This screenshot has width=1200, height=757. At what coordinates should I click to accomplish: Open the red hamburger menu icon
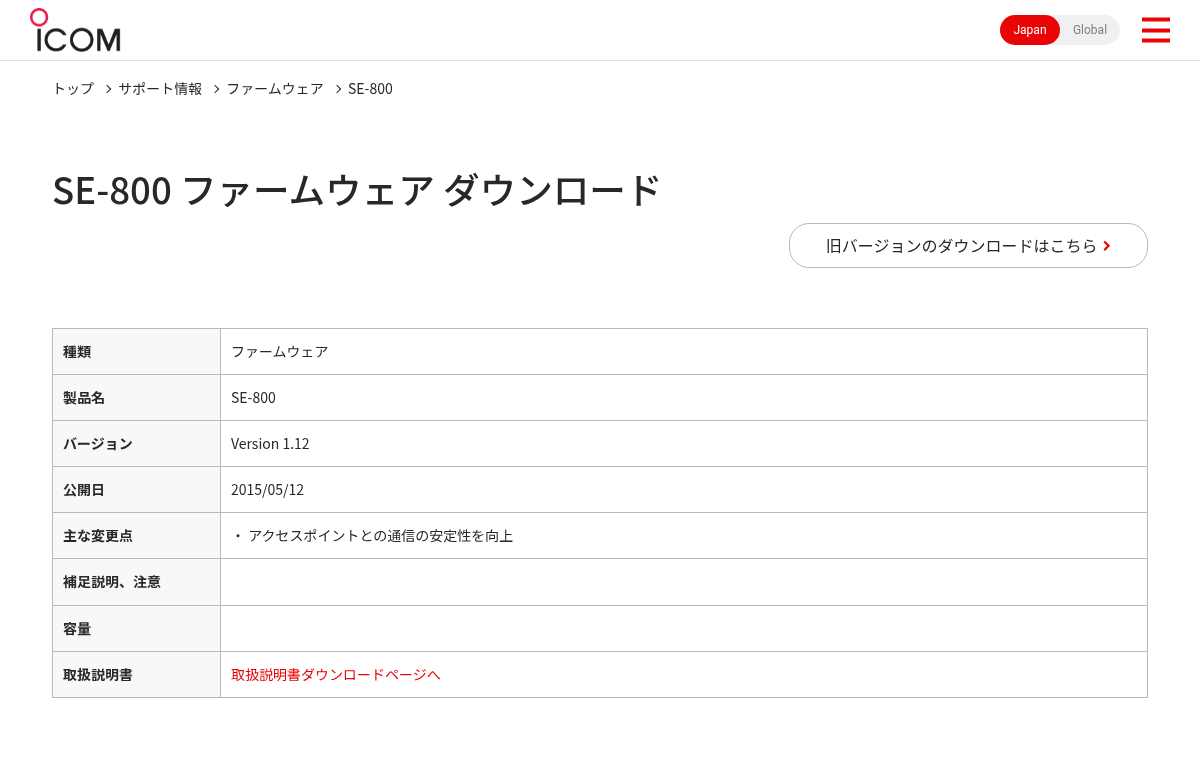[1155, 30]
